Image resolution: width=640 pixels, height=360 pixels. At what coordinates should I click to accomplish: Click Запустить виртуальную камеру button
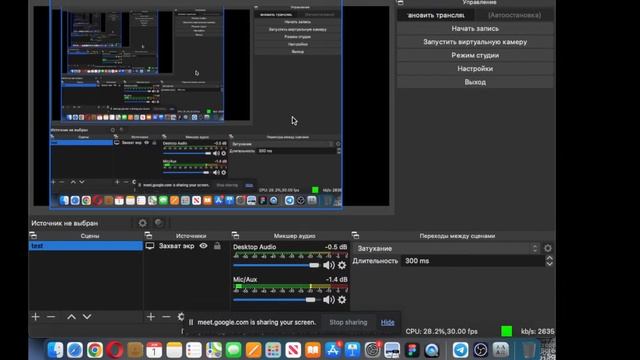[475, 42]
